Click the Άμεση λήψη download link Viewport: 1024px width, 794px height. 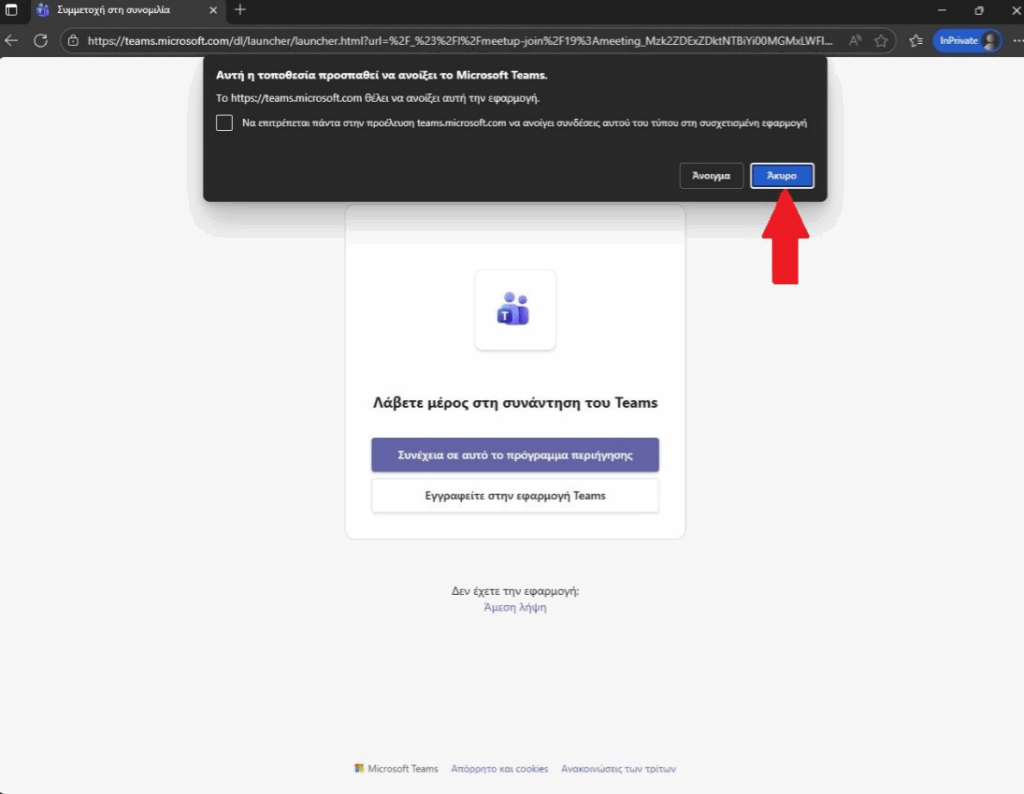tap(514, 607)
